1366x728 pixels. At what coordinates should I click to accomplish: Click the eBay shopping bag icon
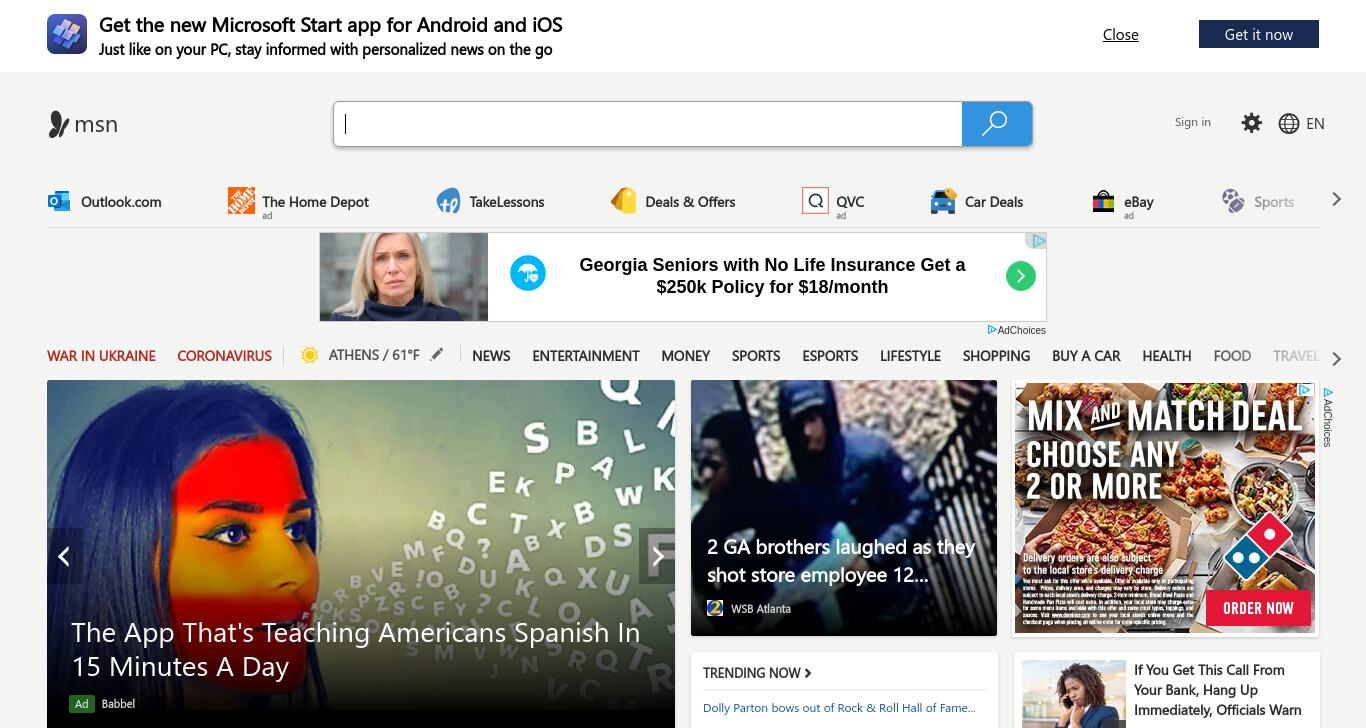(1103, 201)
